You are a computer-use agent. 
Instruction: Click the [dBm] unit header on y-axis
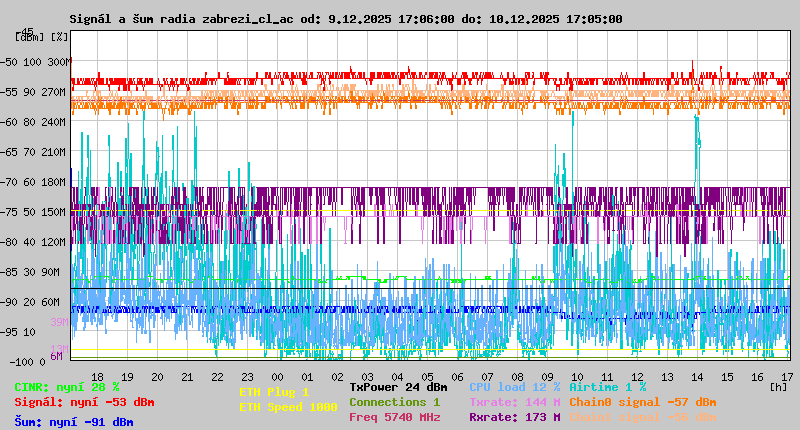30,36
